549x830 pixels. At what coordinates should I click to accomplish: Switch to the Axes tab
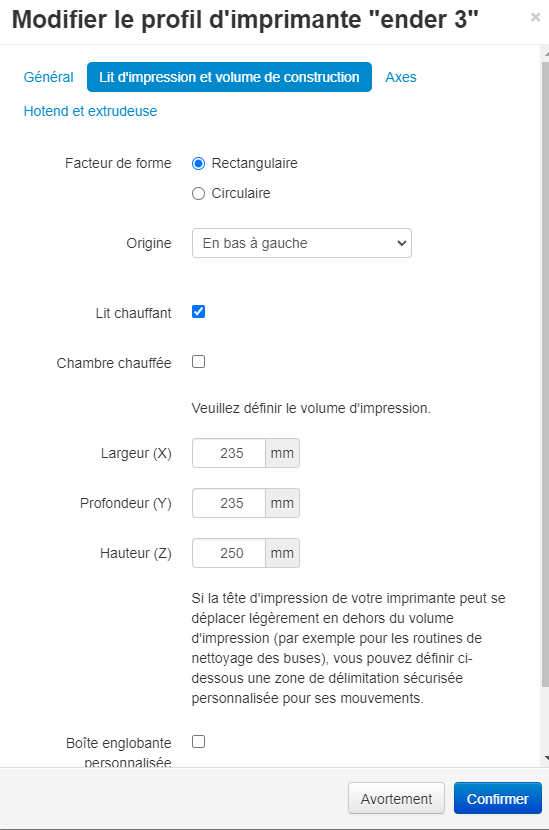(x=401, y=77)
